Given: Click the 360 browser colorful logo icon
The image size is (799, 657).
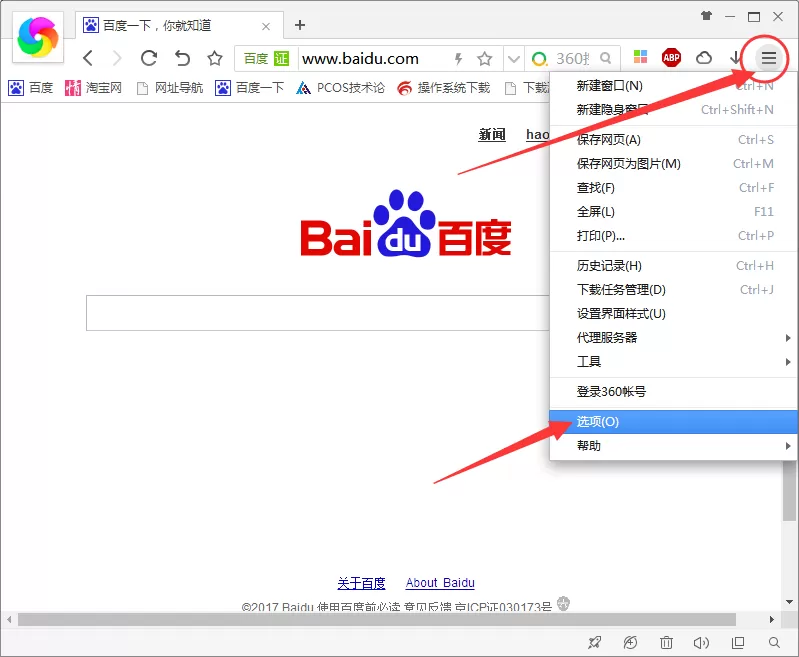Looking at the screenshot, I should pos(38,37).
